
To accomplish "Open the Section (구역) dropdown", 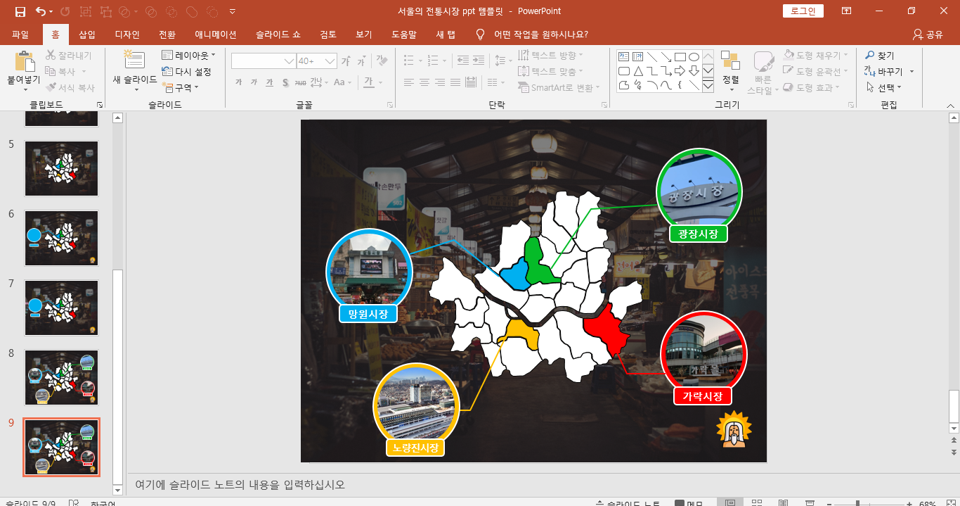I will point(181,88).
